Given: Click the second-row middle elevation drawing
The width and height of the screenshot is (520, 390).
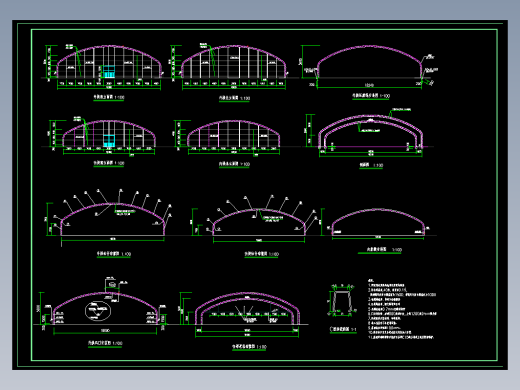Looking at the screenshot, I should pyautogui.click(x=228, y=138).
